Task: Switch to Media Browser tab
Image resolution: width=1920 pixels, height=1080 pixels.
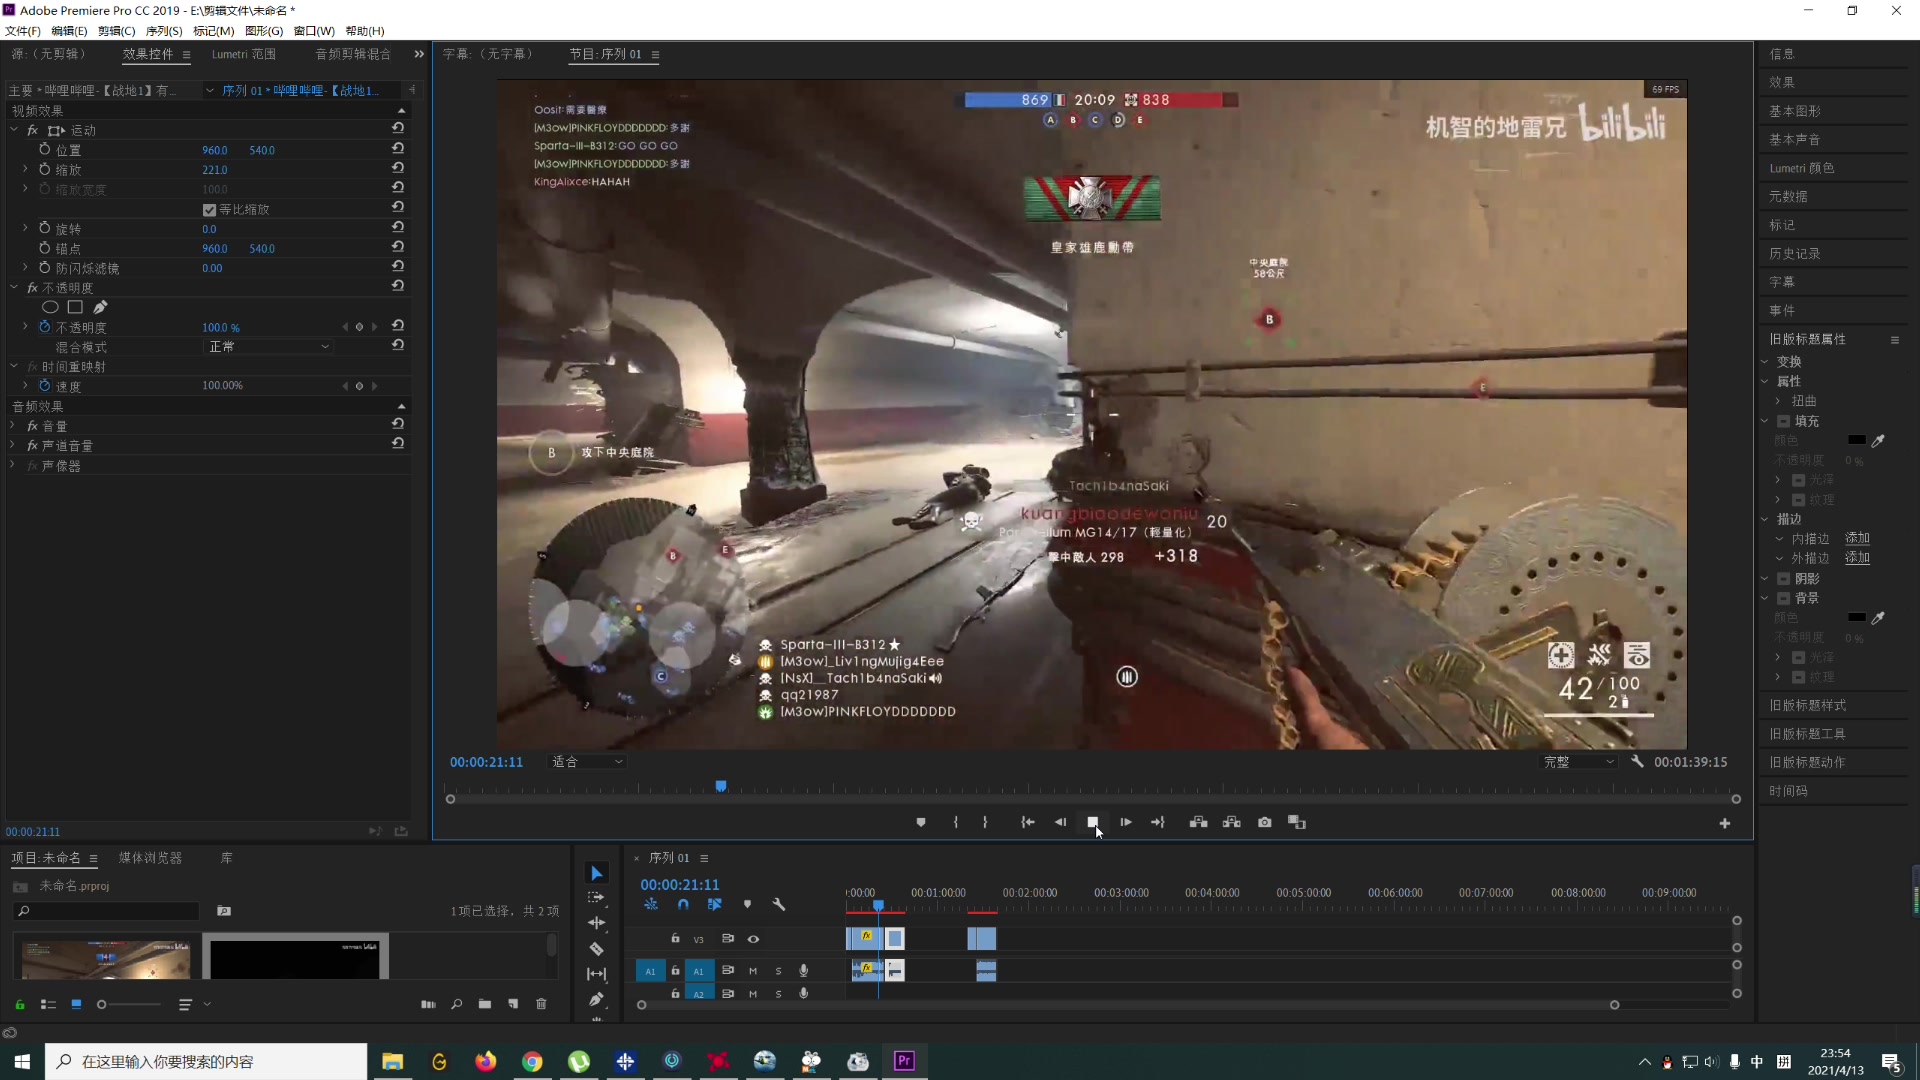Action: coord(150,858)
